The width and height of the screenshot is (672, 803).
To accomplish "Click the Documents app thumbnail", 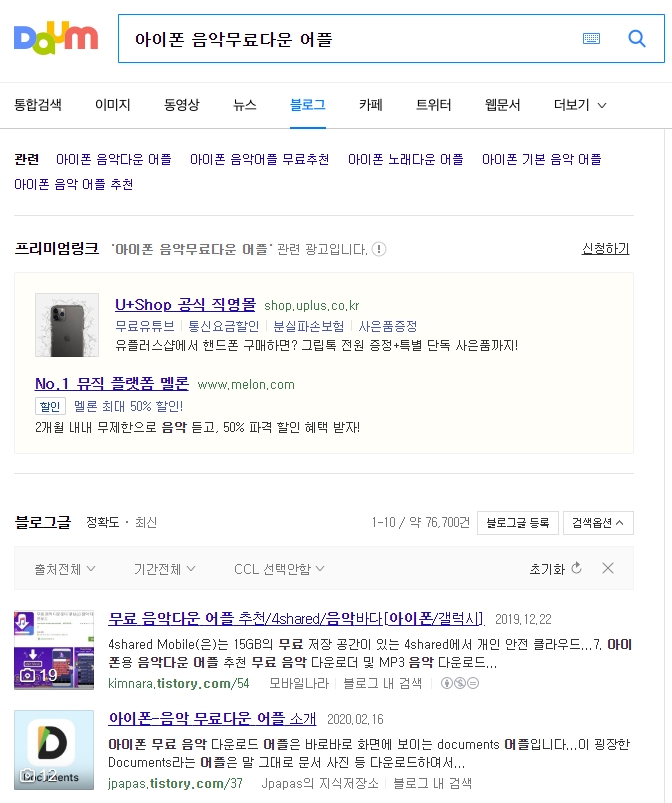I will (x=54, y=750).
